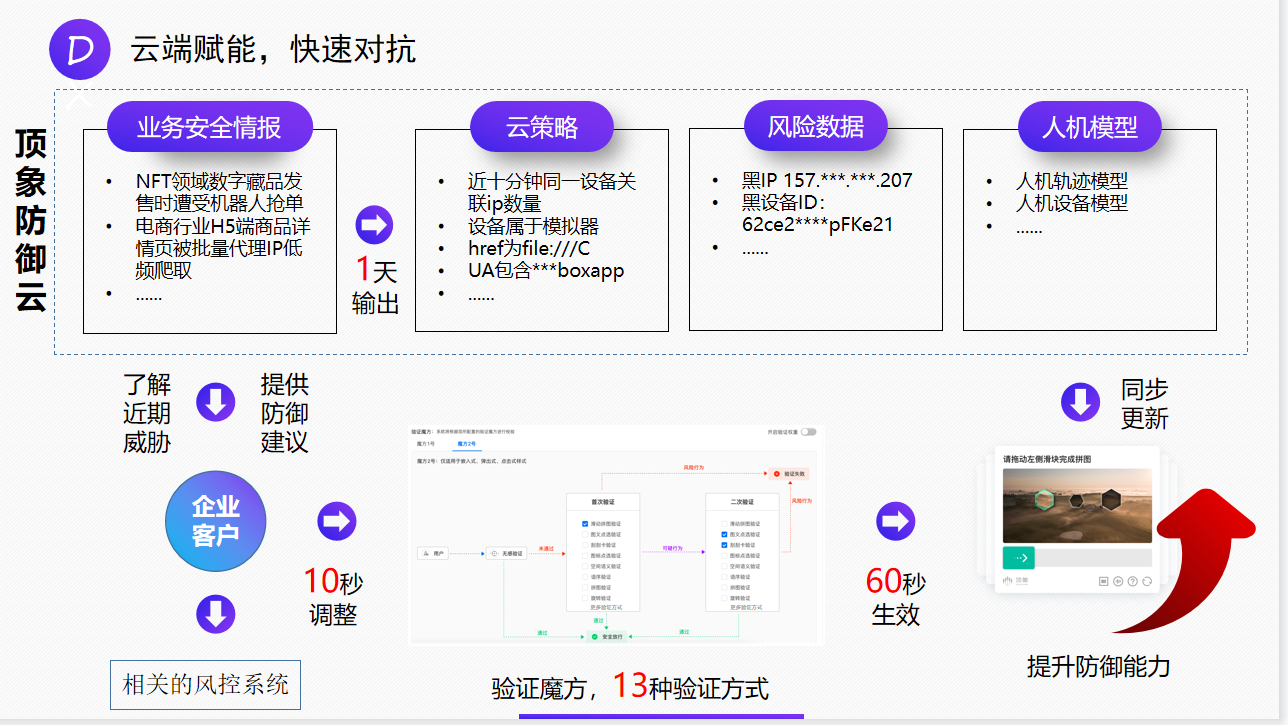Click the text 60秒生效
Screen dimensions: 1288x725
point(896,598)
